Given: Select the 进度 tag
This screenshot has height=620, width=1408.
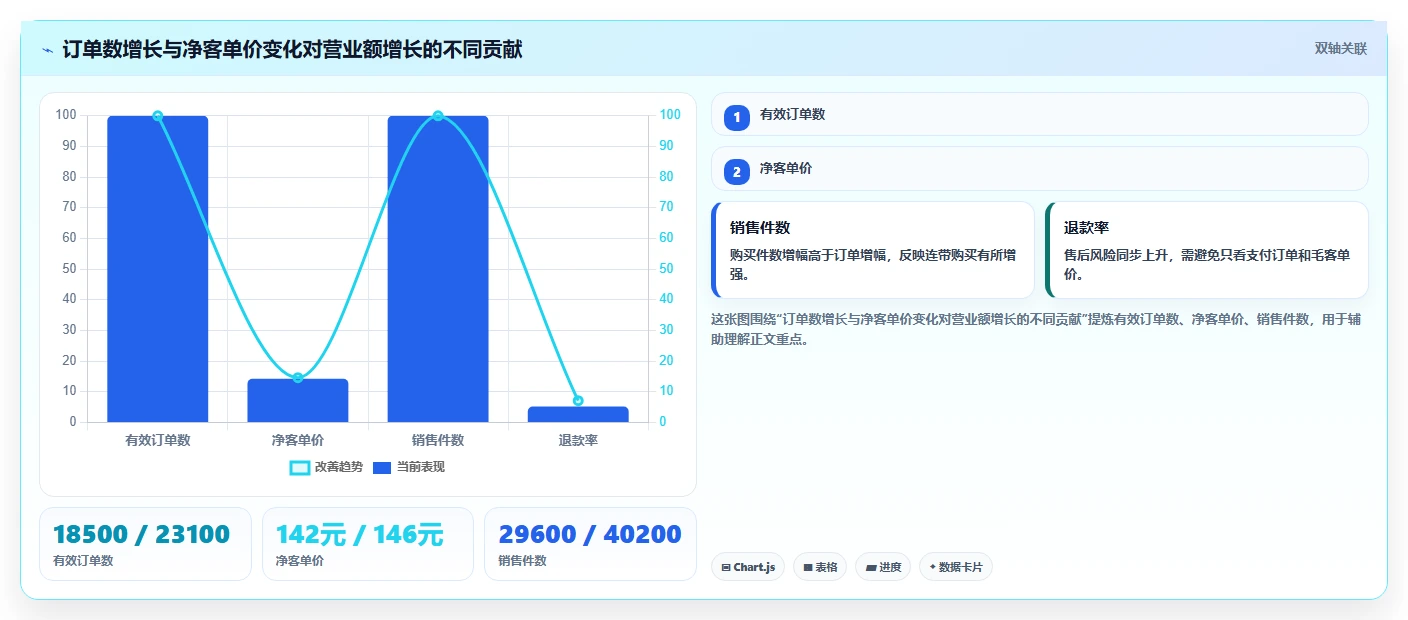Looking at the screenshot, I should (x=883, y=567).
